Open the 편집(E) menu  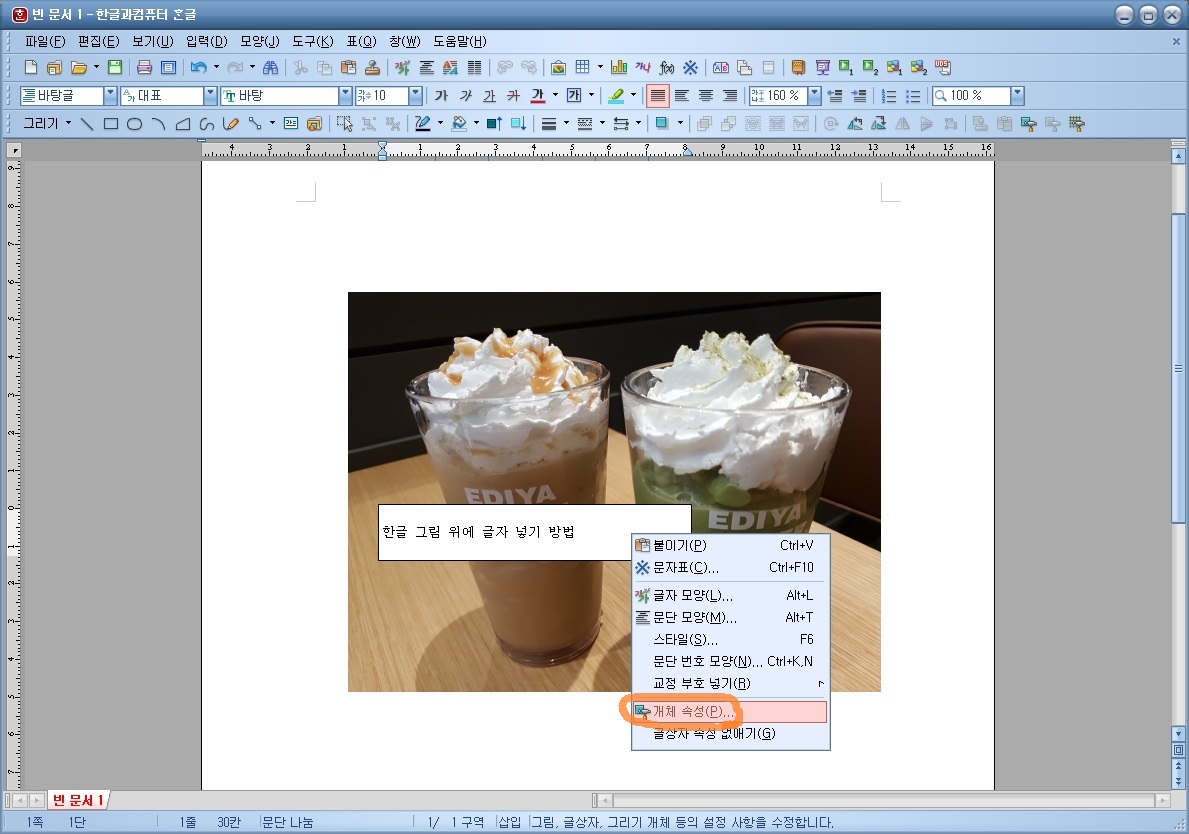tap(99, 41)
